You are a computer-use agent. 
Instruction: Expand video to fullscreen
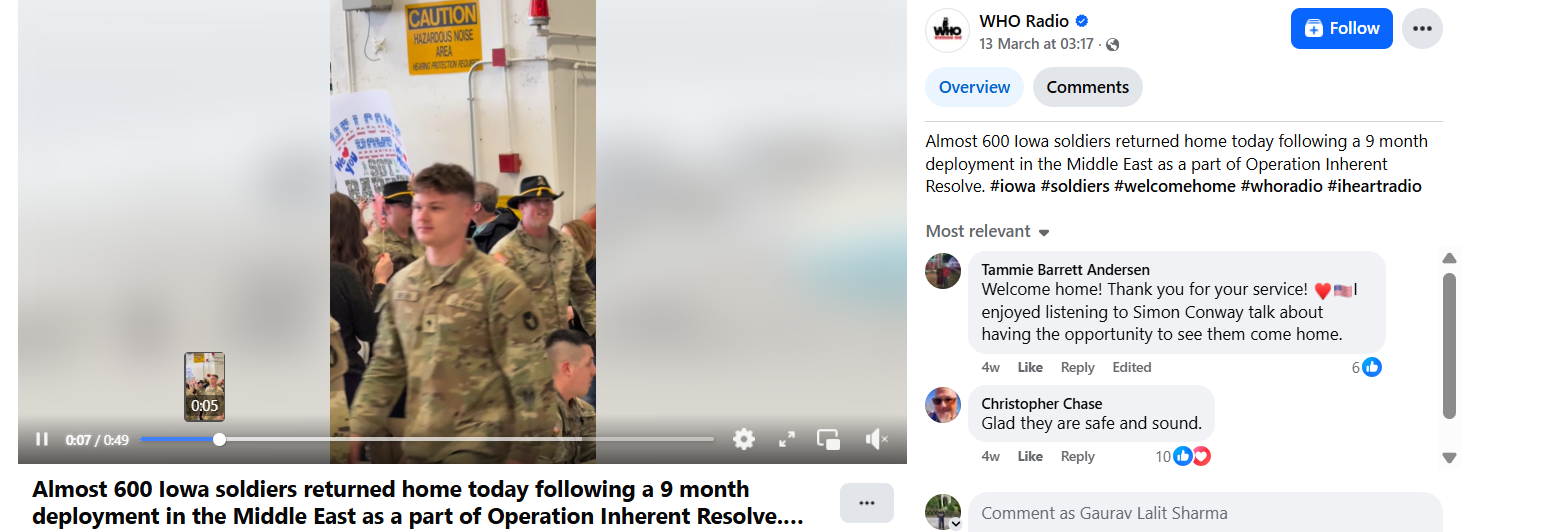pyautogui.click(x=787, y=439)
